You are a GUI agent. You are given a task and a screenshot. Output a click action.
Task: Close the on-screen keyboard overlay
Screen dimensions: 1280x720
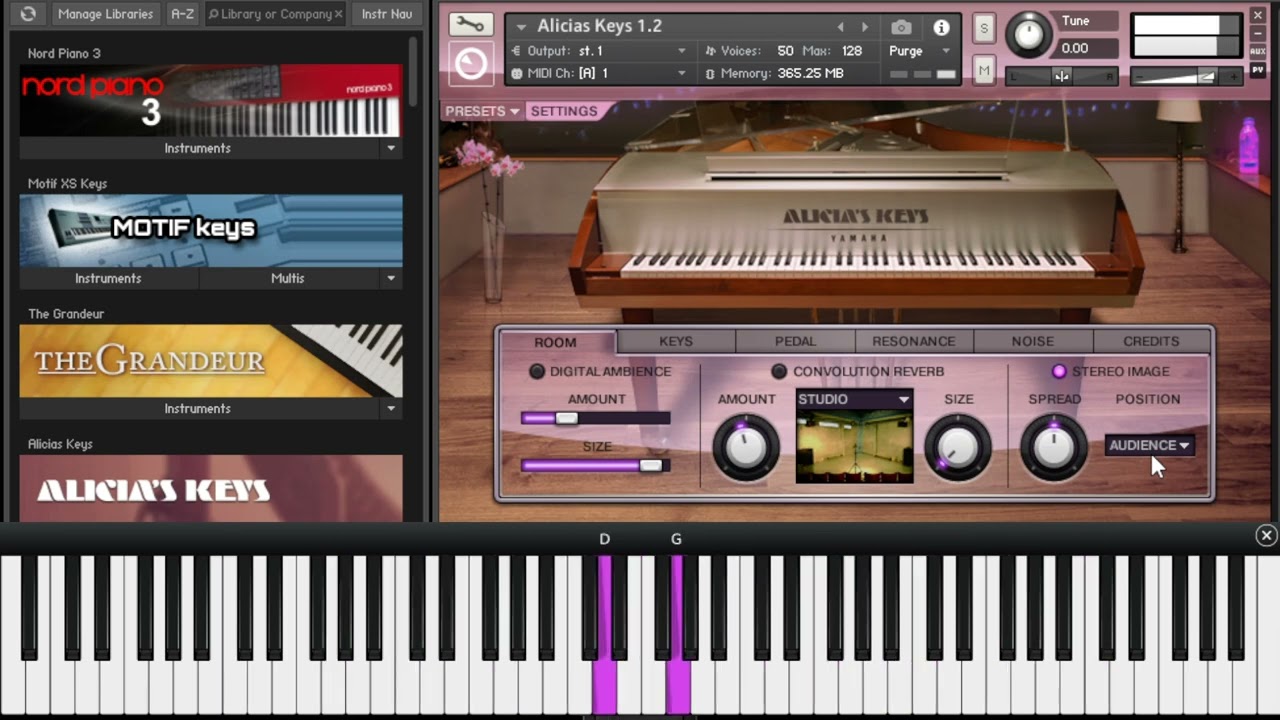(x=1266, y=536)
